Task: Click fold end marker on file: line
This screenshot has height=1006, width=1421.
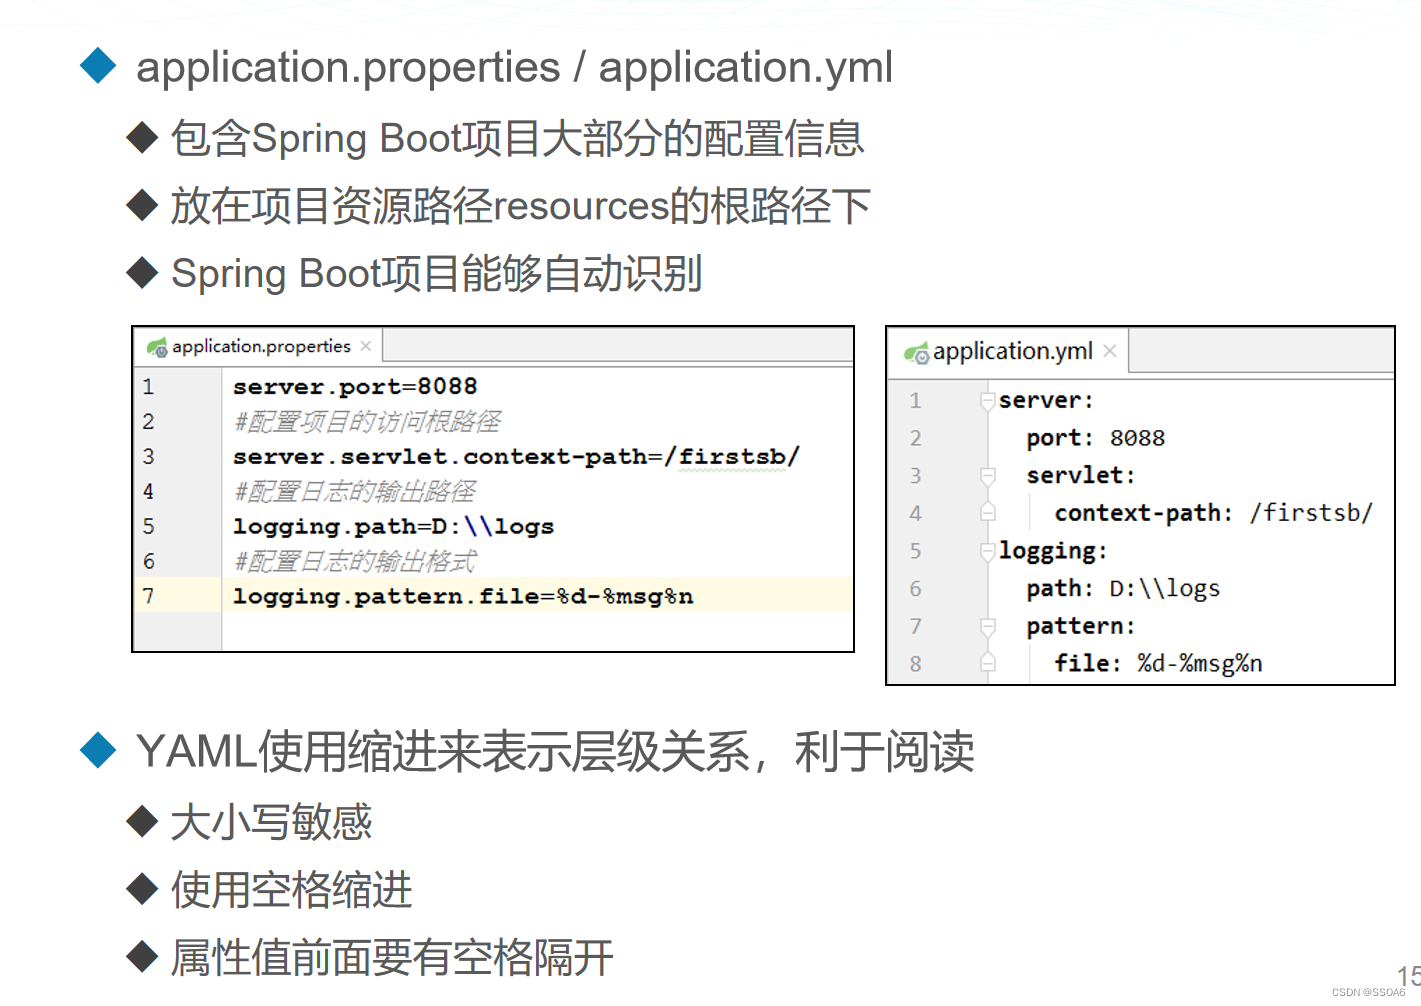Action: coord(988,663)
